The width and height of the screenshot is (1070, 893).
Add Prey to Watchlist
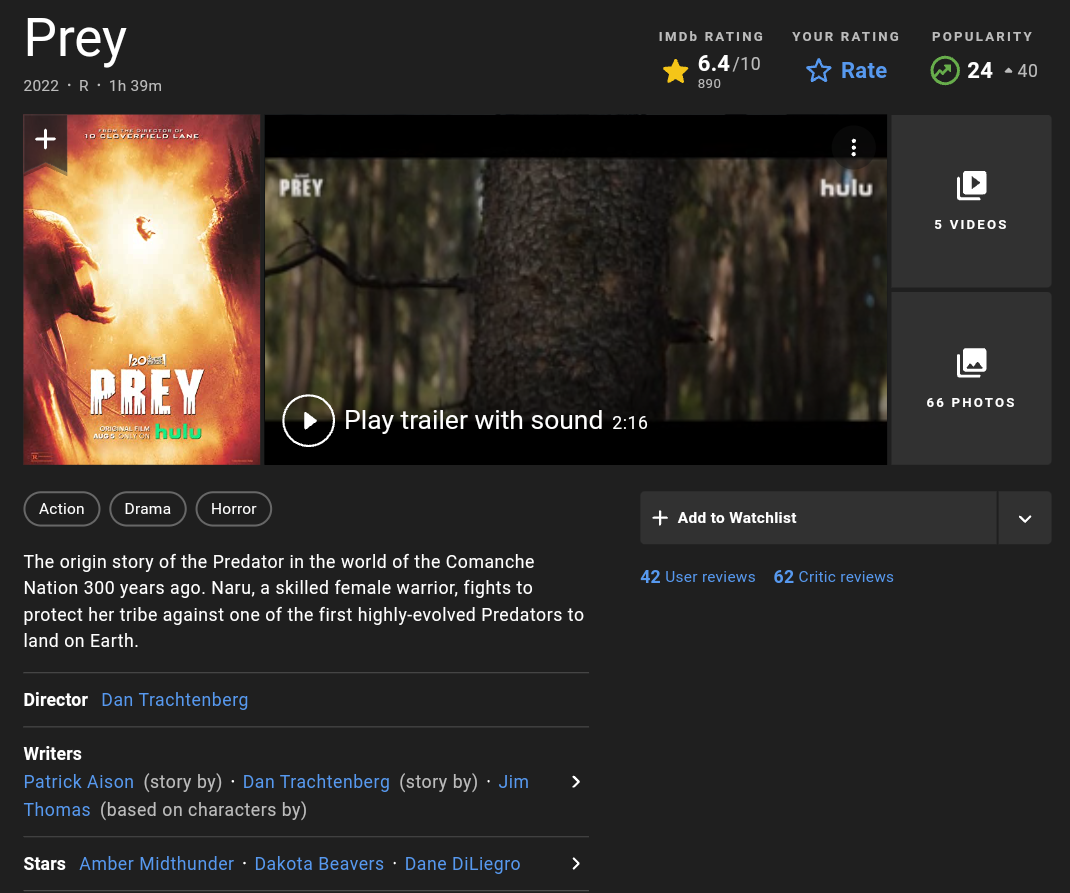click(x=818, y=518)
